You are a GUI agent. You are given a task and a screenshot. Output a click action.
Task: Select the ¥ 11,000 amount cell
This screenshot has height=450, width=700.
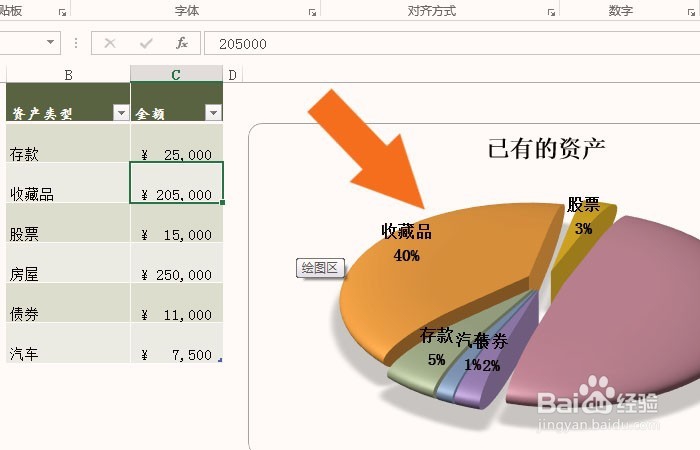(x=176, y=303)
